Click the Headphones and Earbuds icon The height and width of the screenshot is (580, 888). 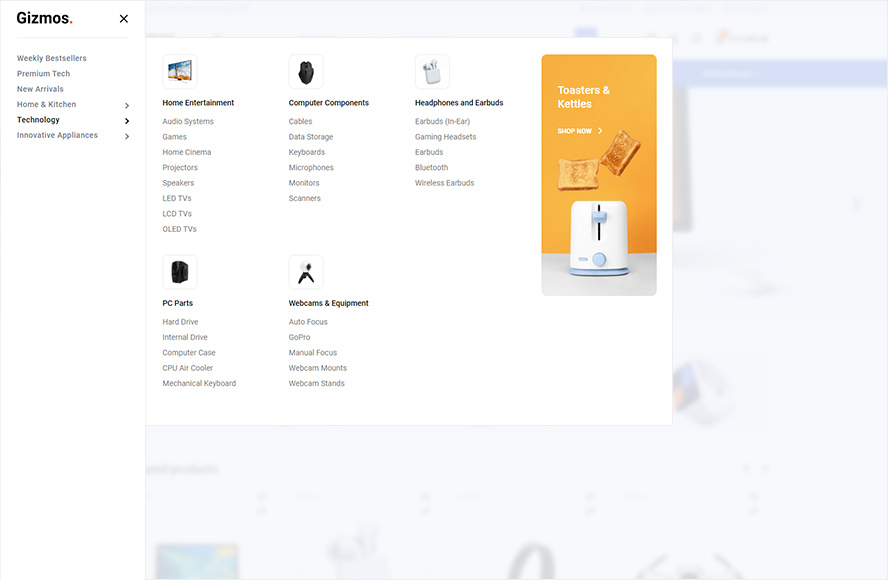click(x=432, y=72)
